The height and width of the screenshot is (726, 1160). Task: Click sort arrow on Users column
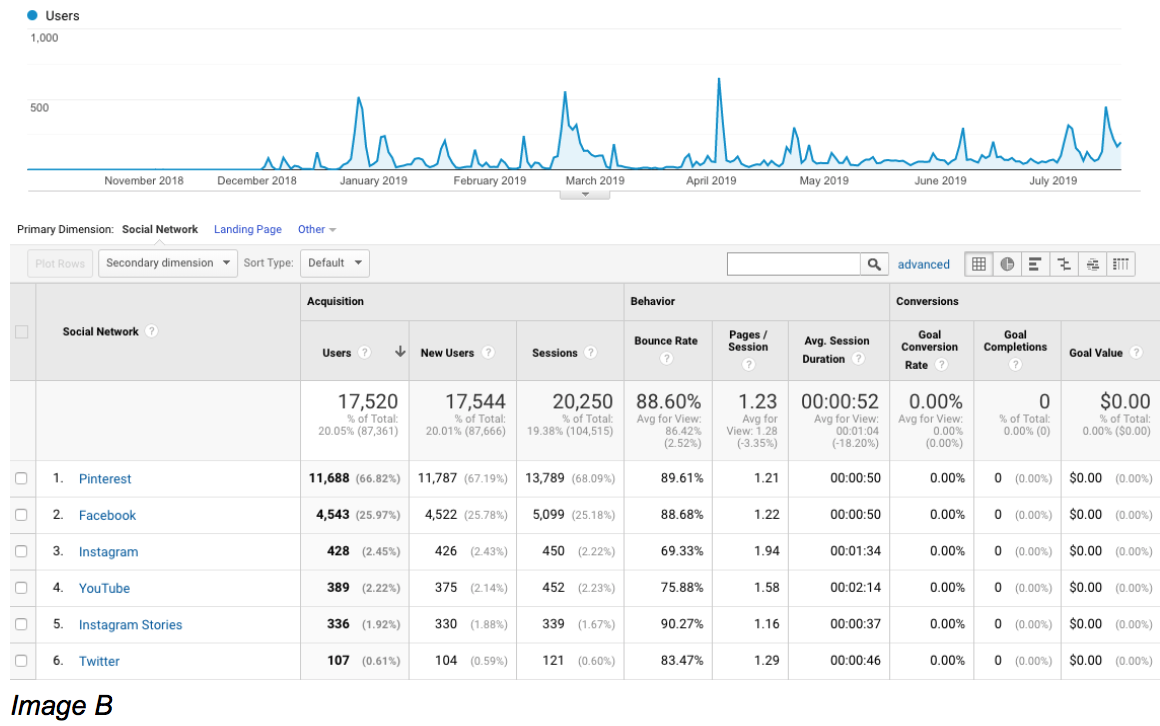point(399,352)
